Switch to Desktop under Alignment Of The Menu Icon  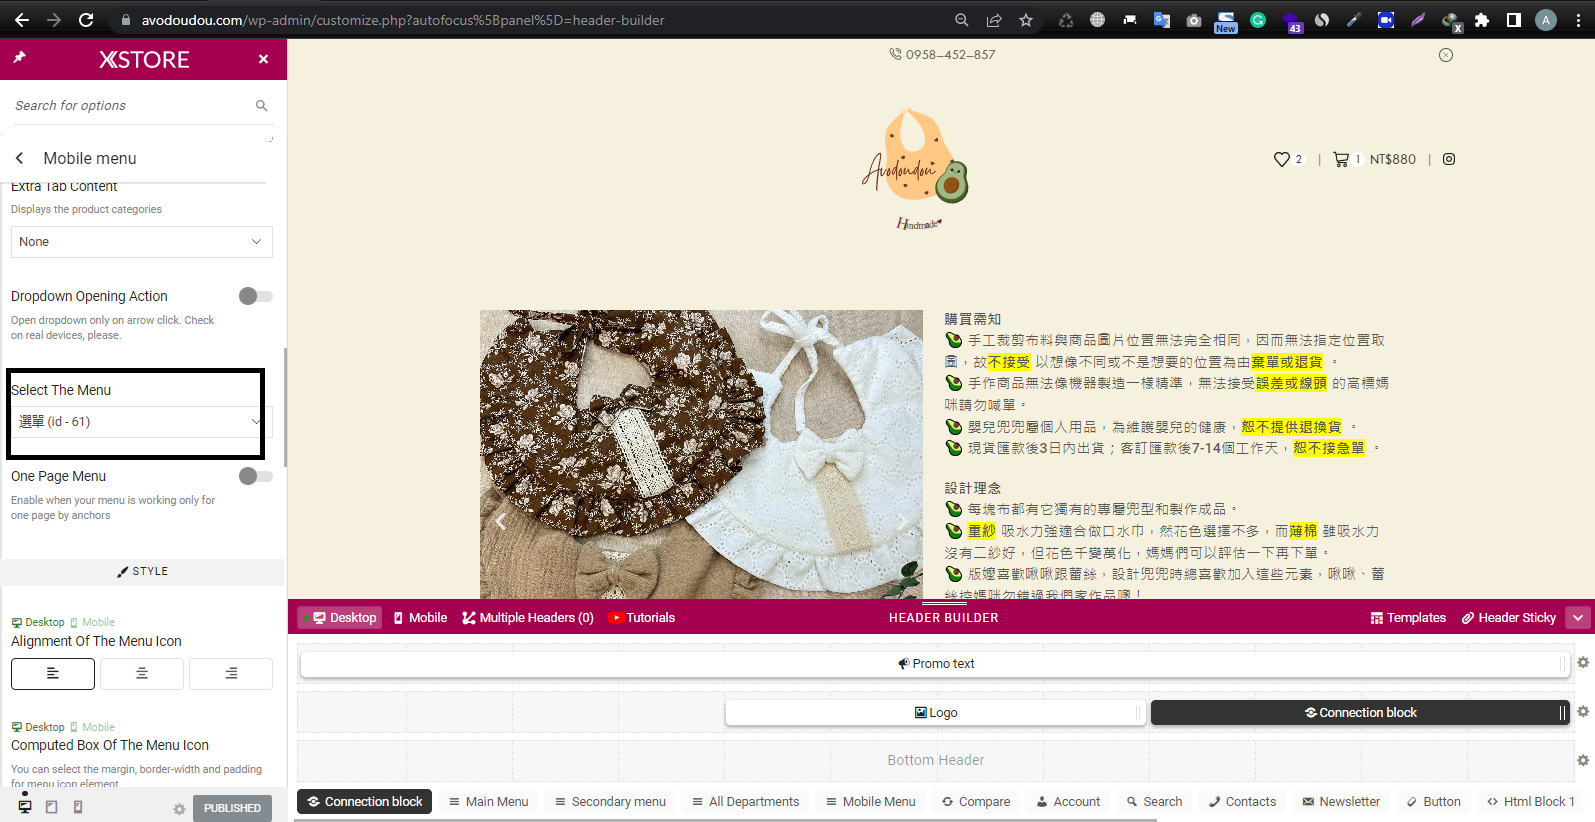(x=38, y=622)
